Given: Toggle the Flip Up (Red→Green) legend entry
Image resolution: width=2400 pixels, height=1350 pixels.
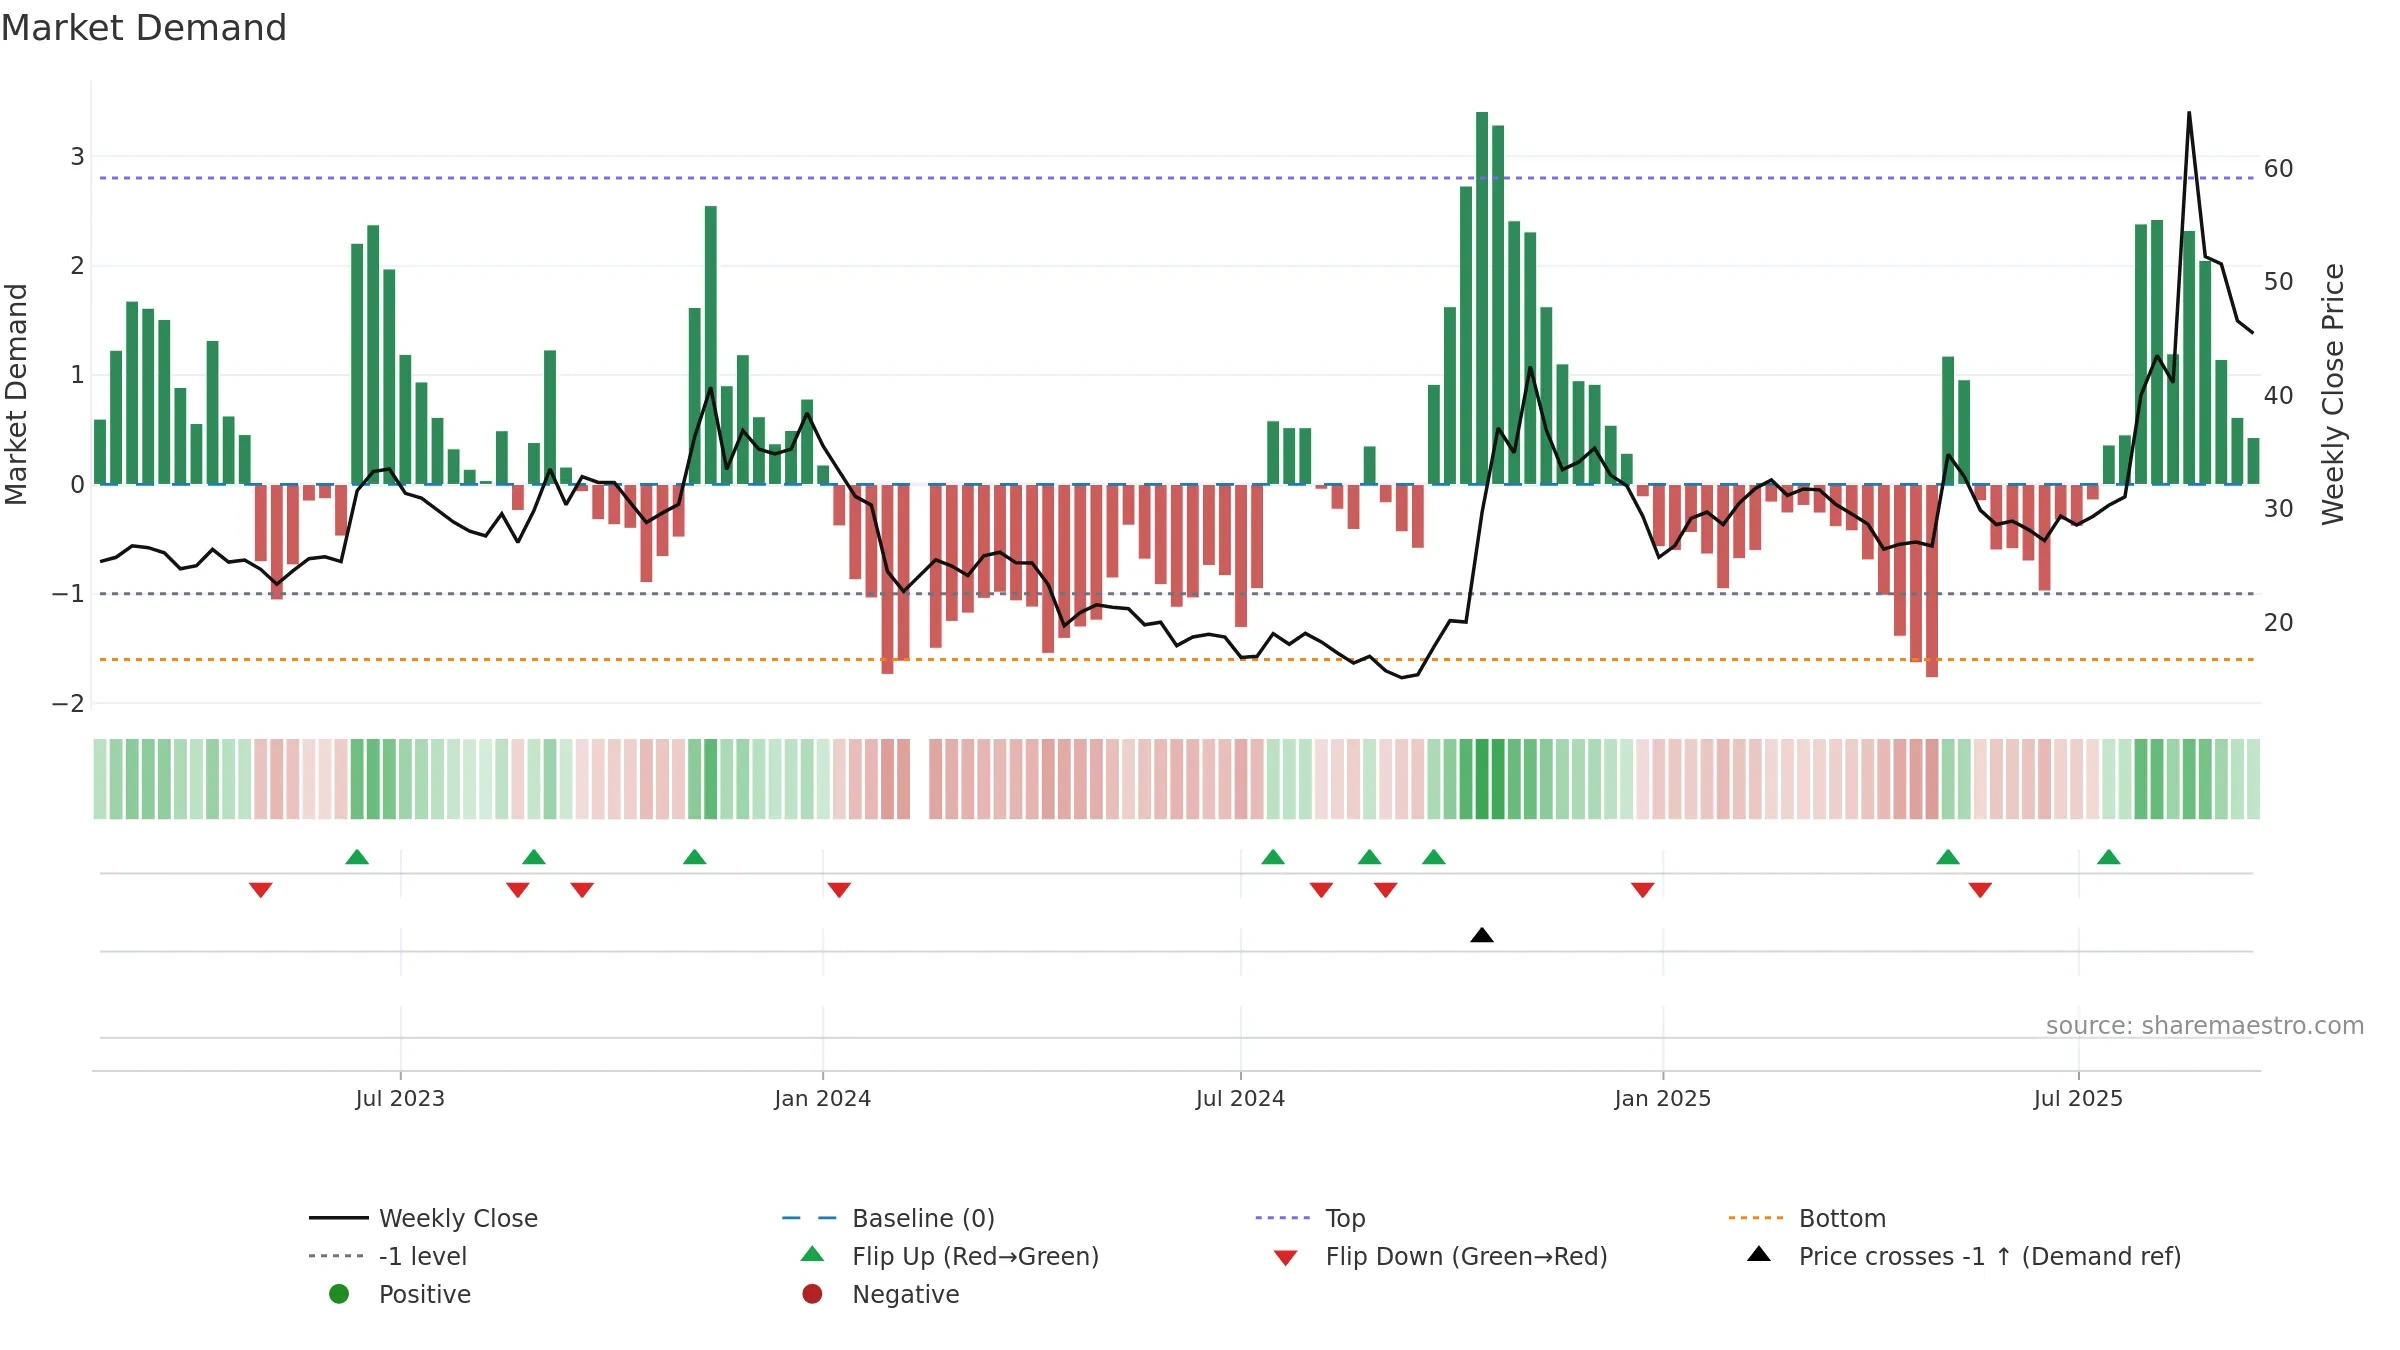Looking at the screenshot, I should (950, 1256).
